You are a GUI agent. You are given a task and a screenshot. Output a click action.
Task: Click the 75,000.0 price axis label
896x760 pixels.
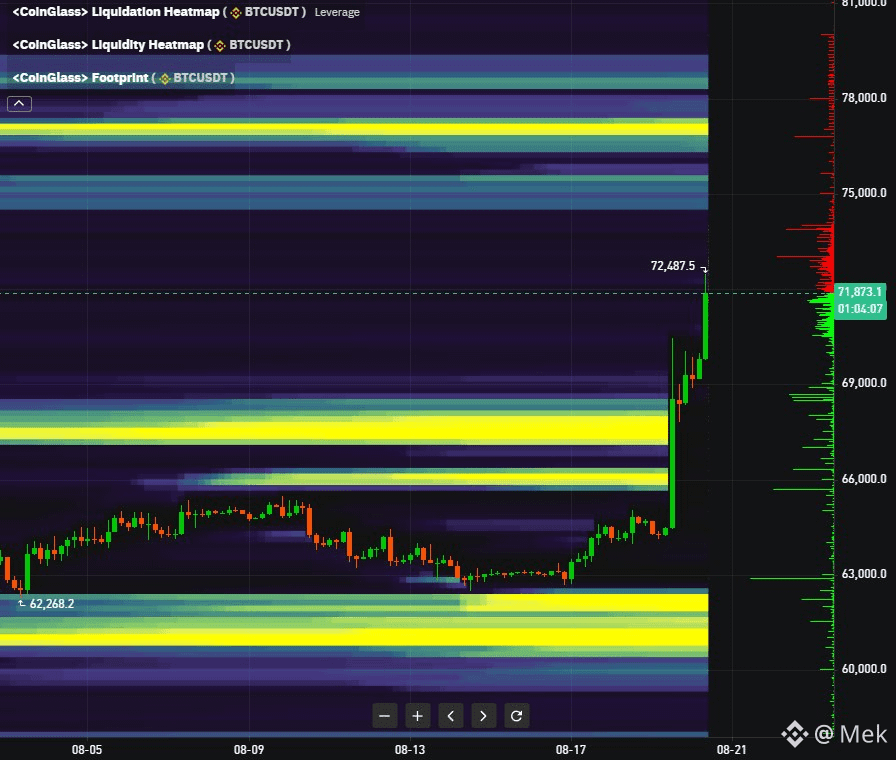coord(864,193)
